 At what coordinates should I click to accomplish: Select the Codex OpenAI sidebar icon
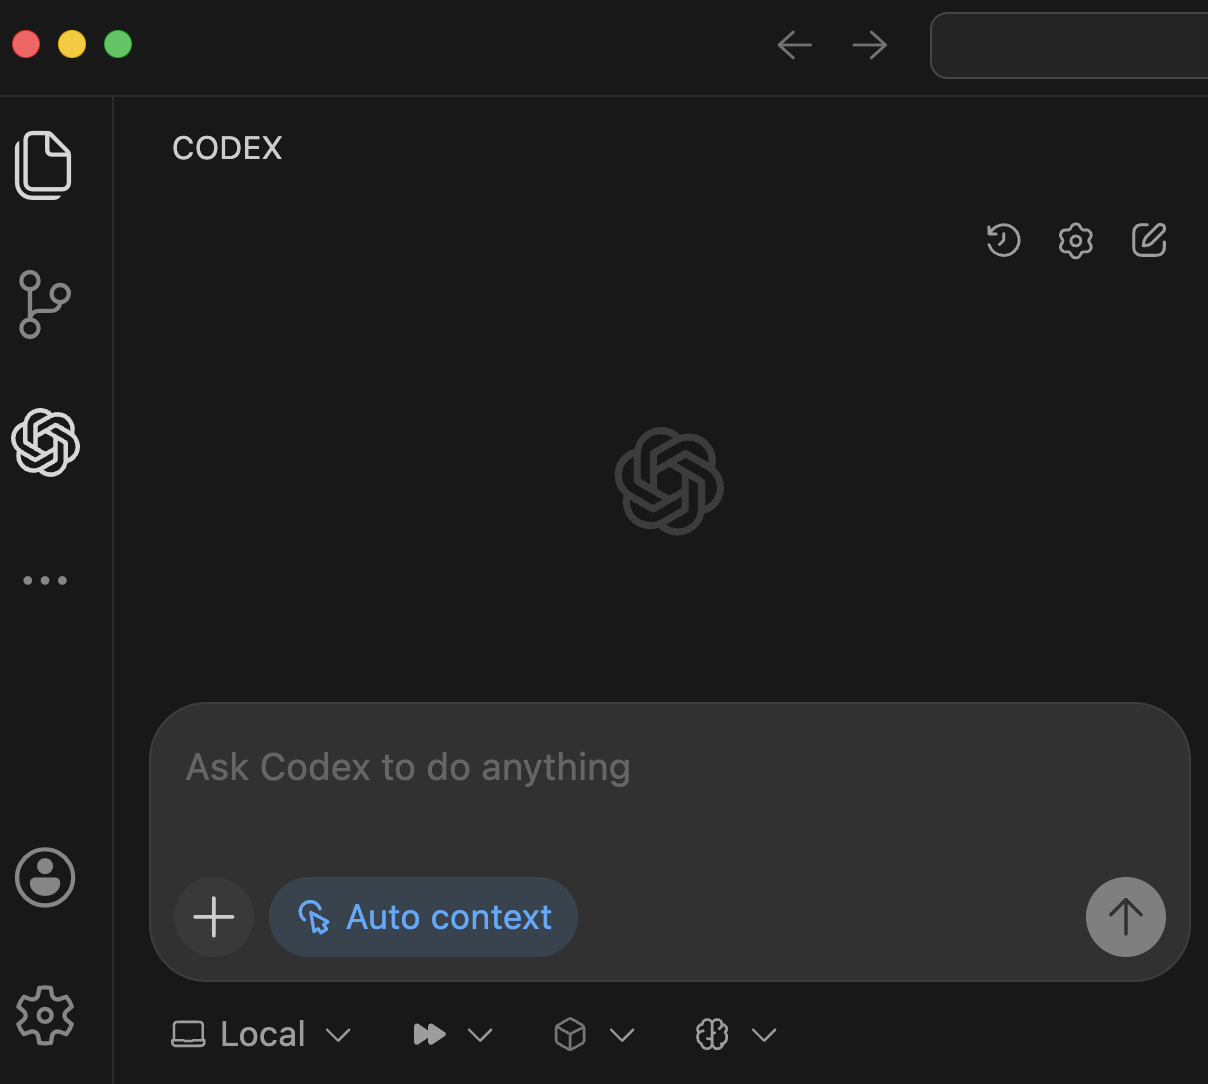coord(45,442)
